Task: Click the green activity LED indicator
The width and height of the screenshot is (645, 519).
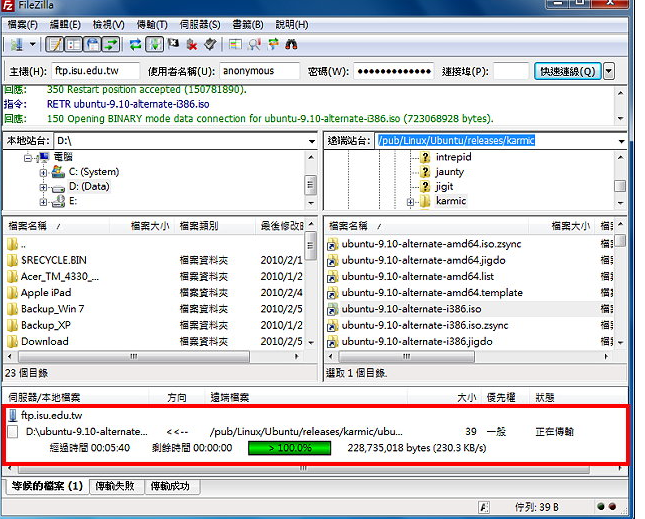Action: (601, 506)
